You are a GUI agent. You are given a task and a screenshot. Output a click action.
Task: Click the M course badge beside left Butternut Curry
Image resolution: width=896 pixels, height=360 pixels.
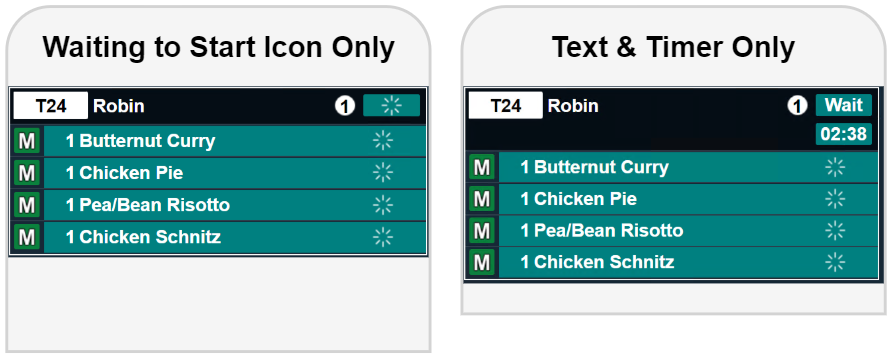pos(27,141)
